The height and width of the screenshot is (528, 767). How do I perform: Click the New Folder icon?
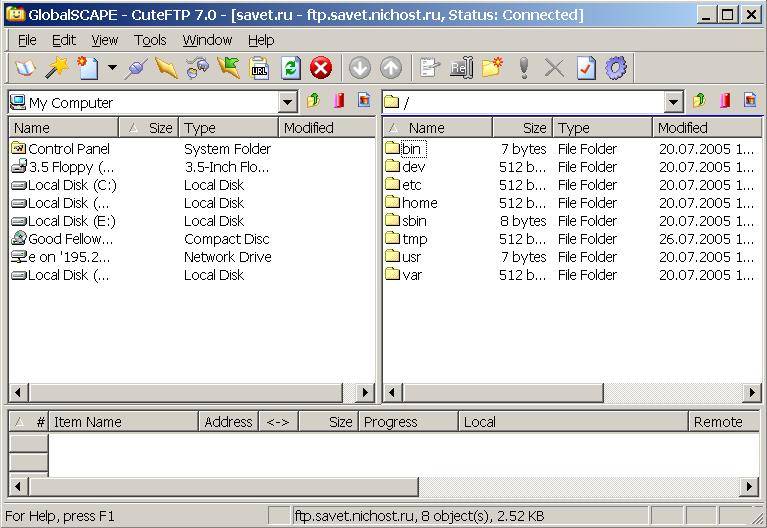492,68
